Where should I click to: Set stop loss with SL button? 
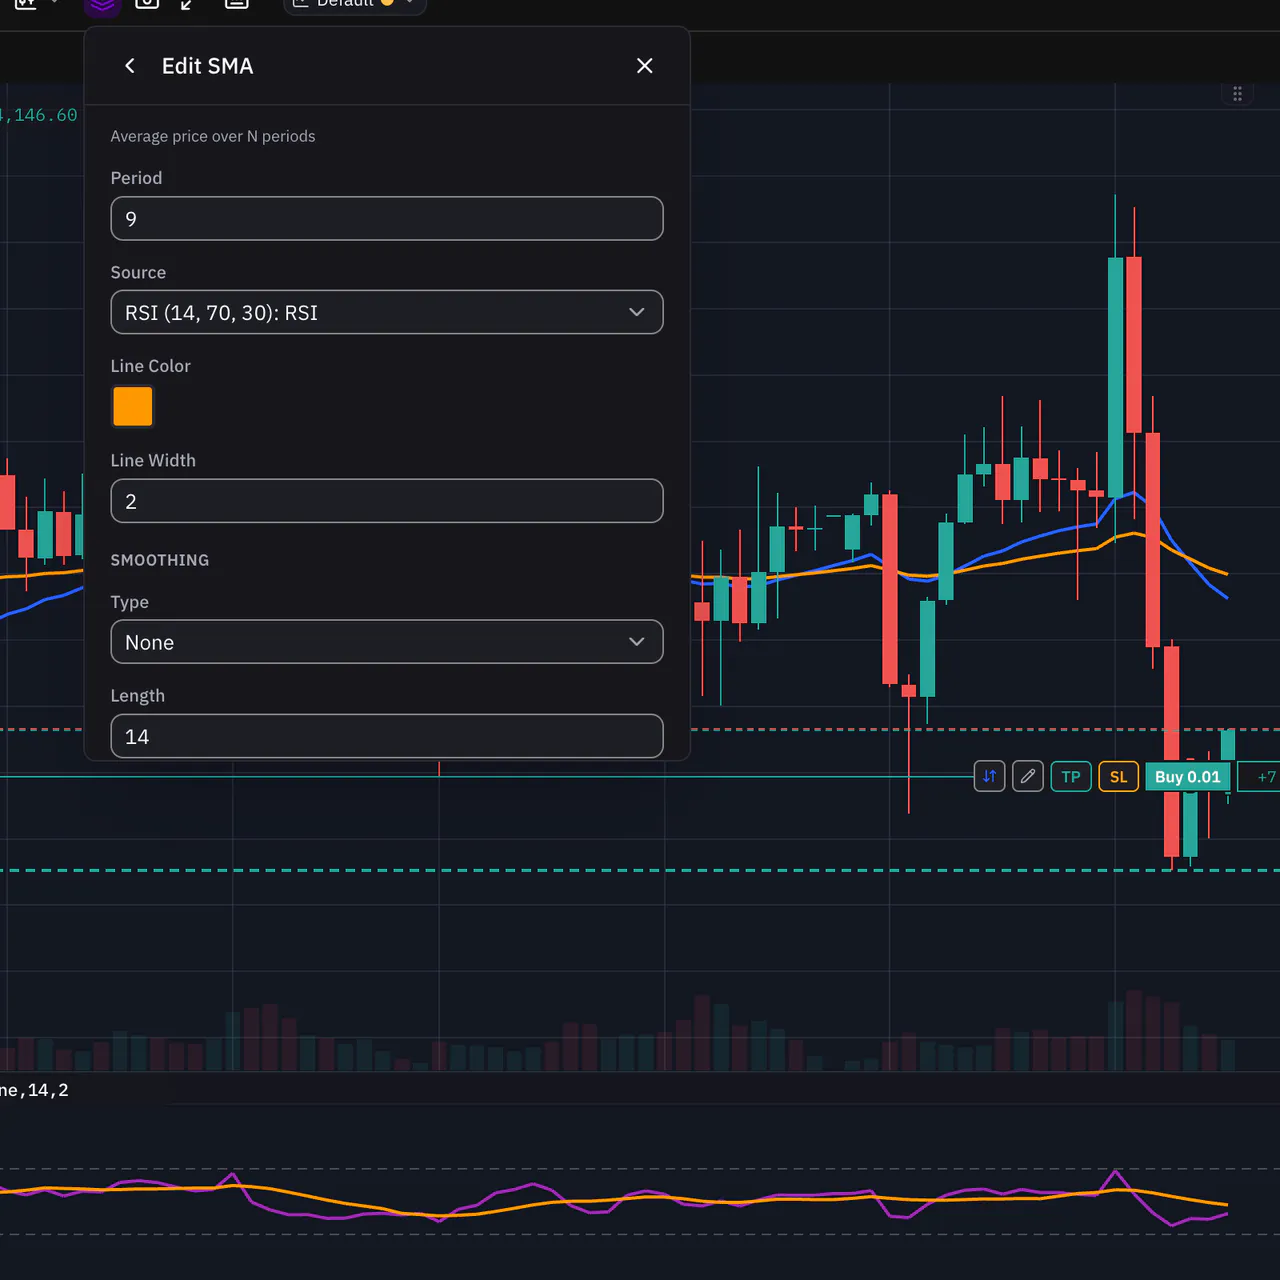pos(1119,777)
